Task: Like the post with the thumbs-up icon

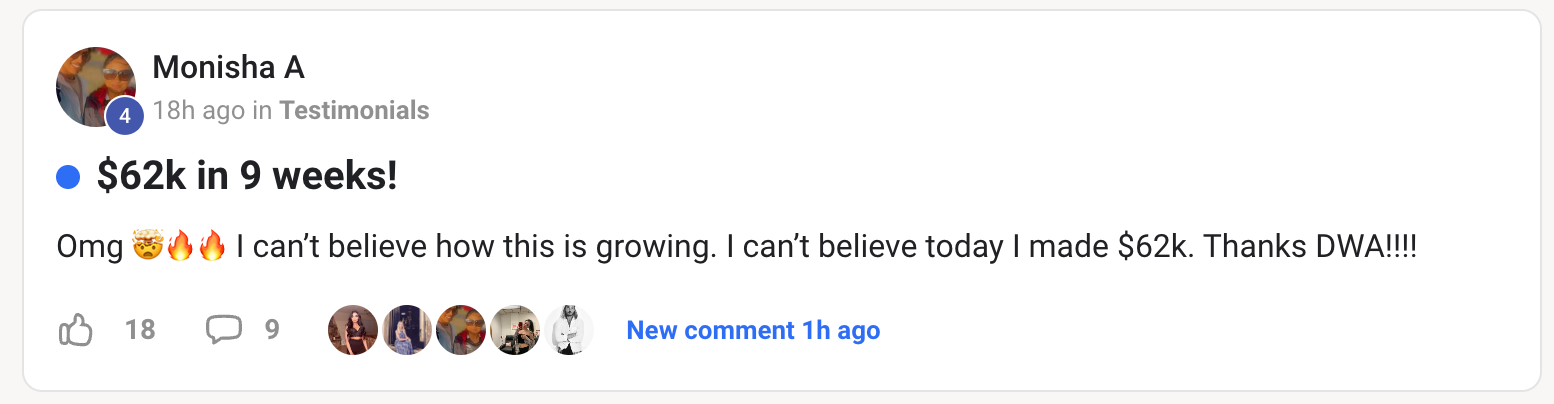Action: click(76, 330)
